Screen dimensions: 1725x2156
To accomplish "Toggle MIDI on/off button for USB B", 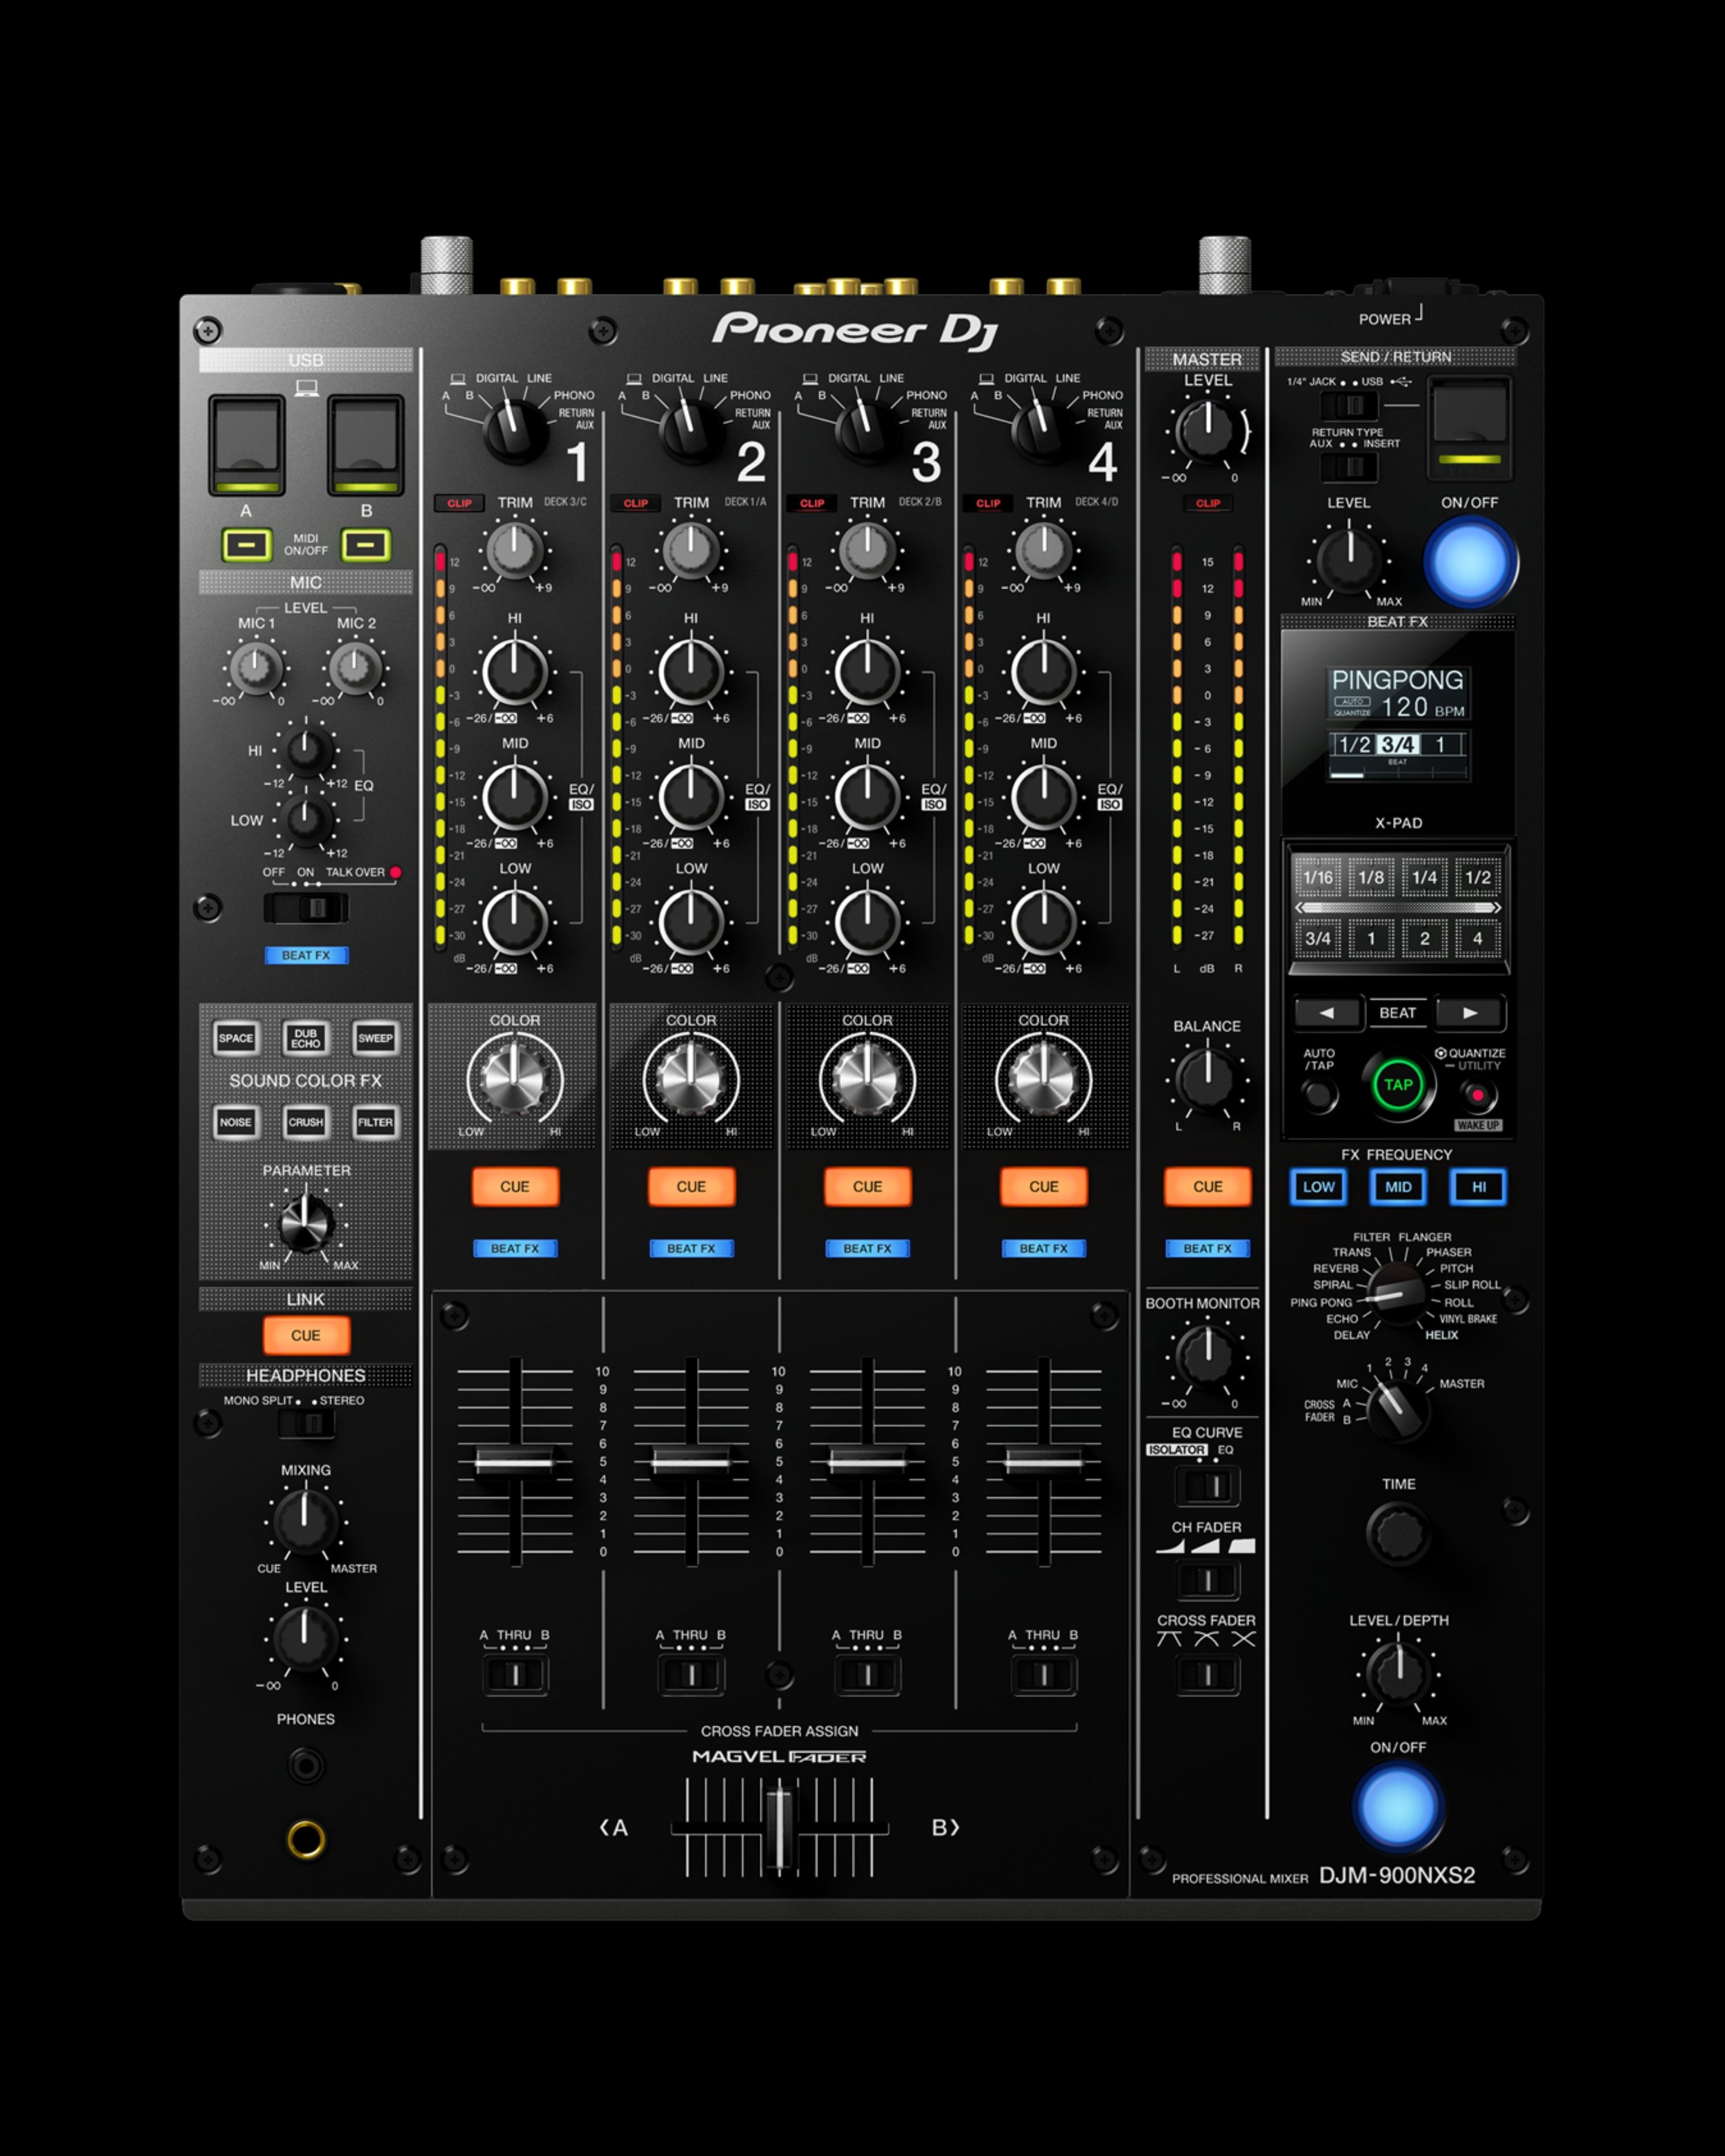I will 366,545.
